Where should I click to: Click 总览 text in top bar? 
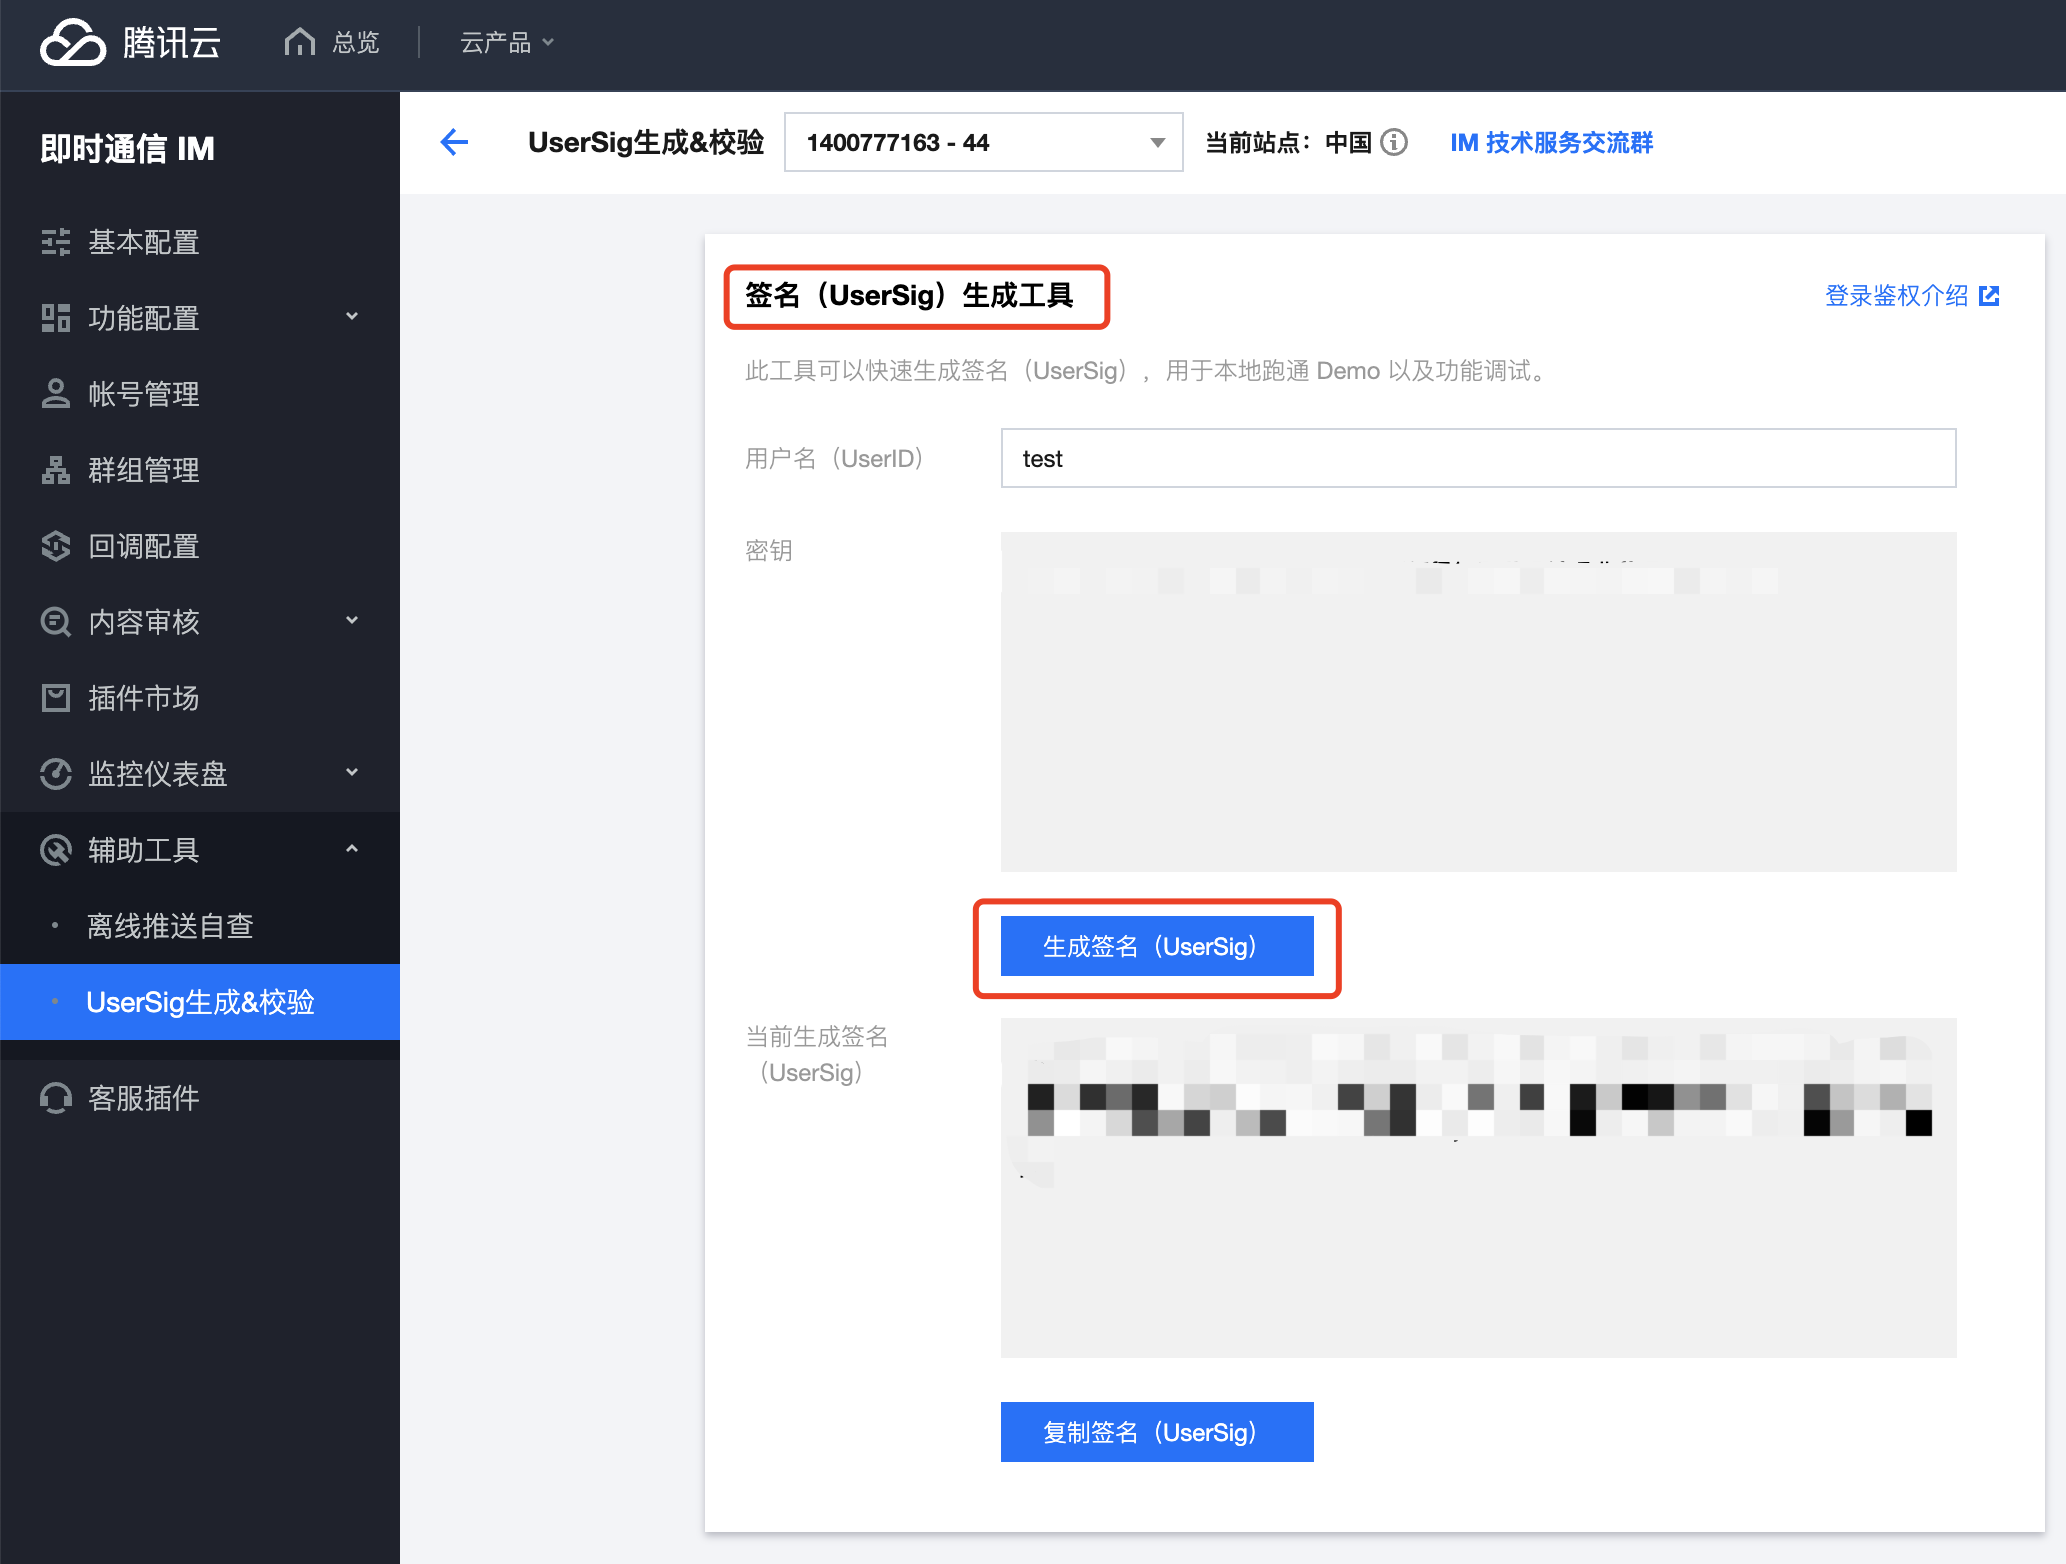click(x=356, y=42)
